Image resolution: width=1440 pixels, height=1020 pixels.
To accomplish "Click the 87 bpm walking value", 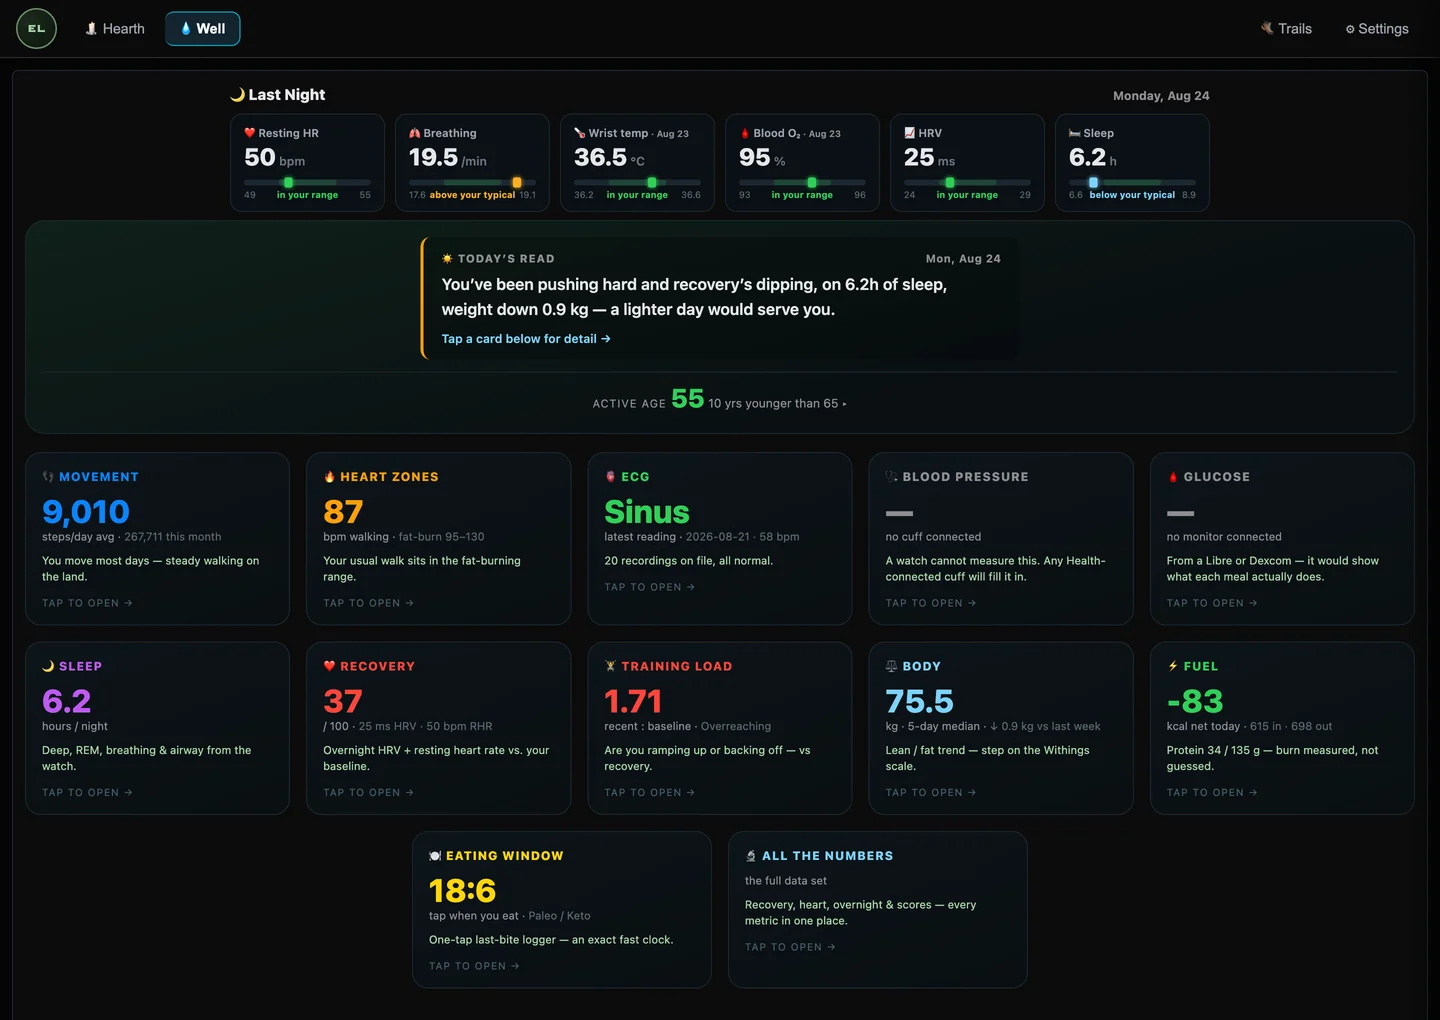I will point(343,512).
